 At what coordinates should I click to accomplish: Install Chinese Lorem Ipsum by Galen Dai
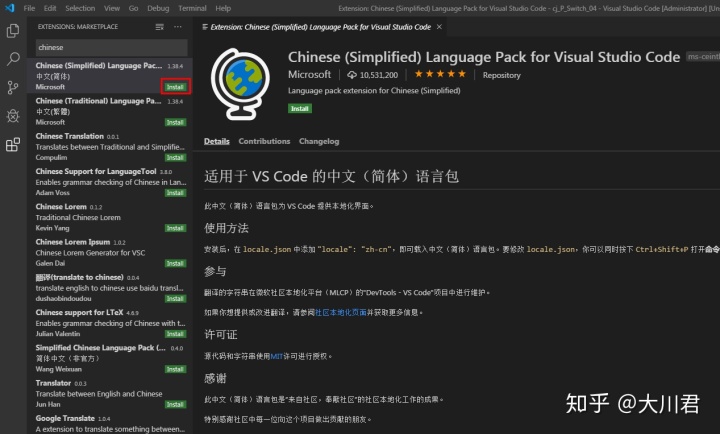pos(175,263)
